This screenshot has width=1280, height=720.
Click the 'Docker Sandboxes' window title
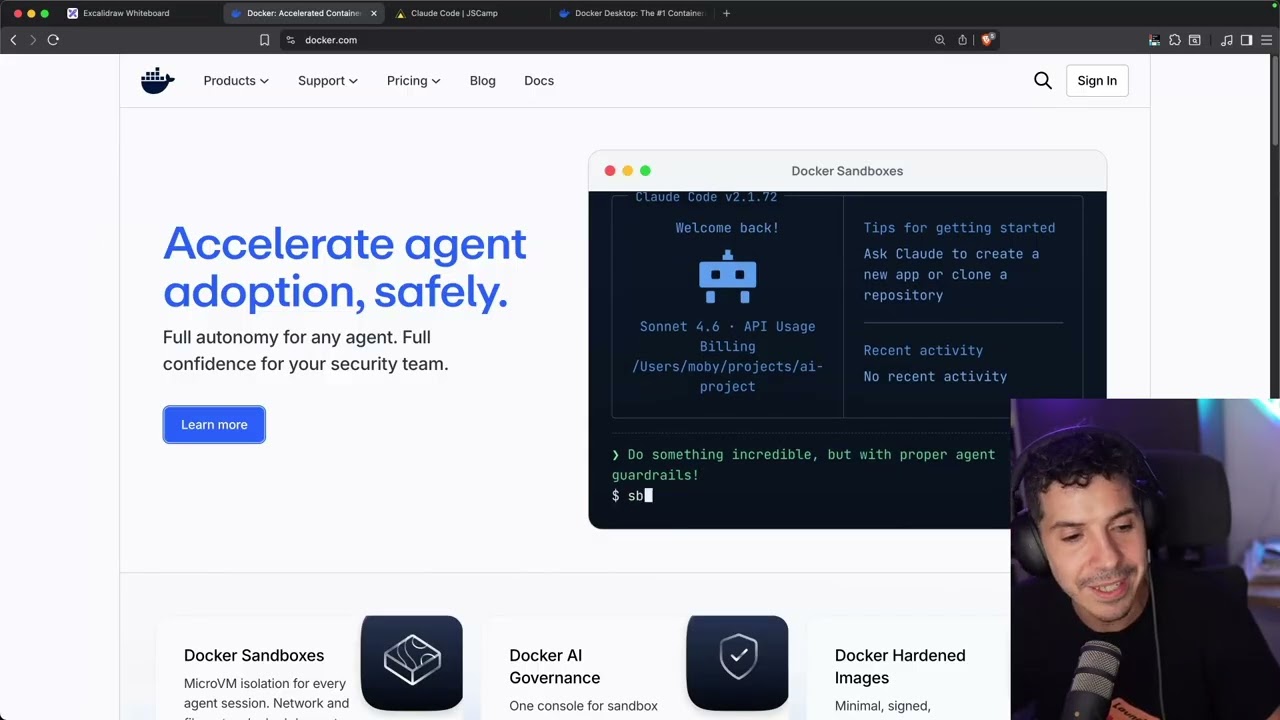pos(847,171)
